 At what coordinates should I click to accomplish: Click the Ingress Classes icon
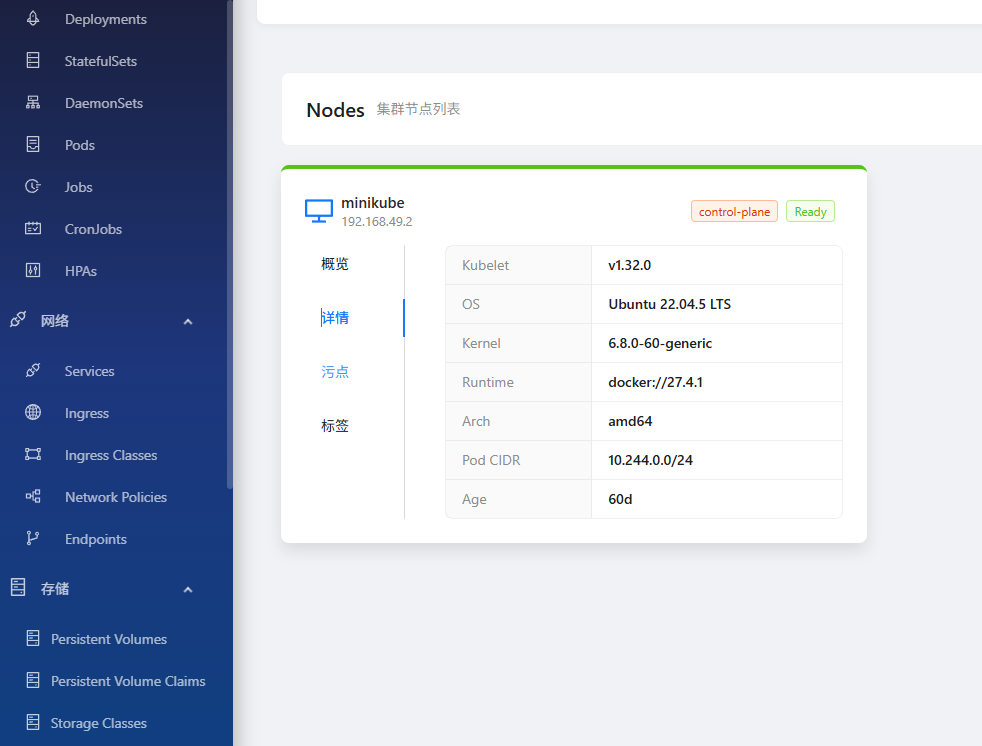[x=33, y=454]
